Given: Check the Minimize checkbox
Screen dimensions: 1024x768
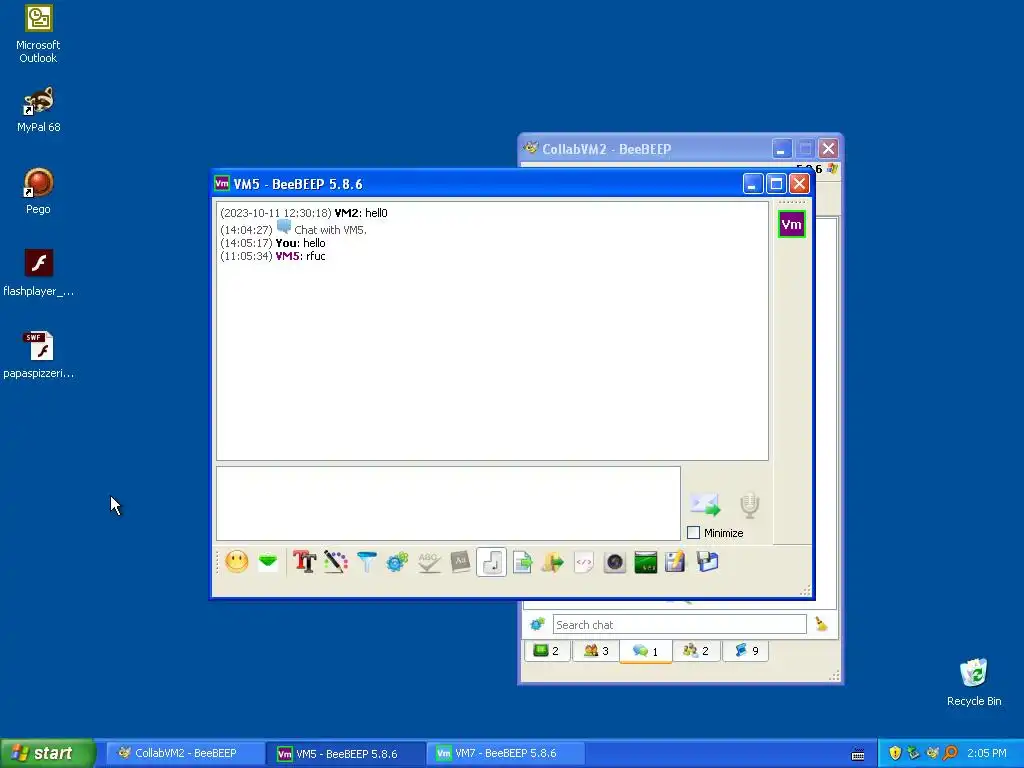Looking at the screenshot, I should pos(694,533).
